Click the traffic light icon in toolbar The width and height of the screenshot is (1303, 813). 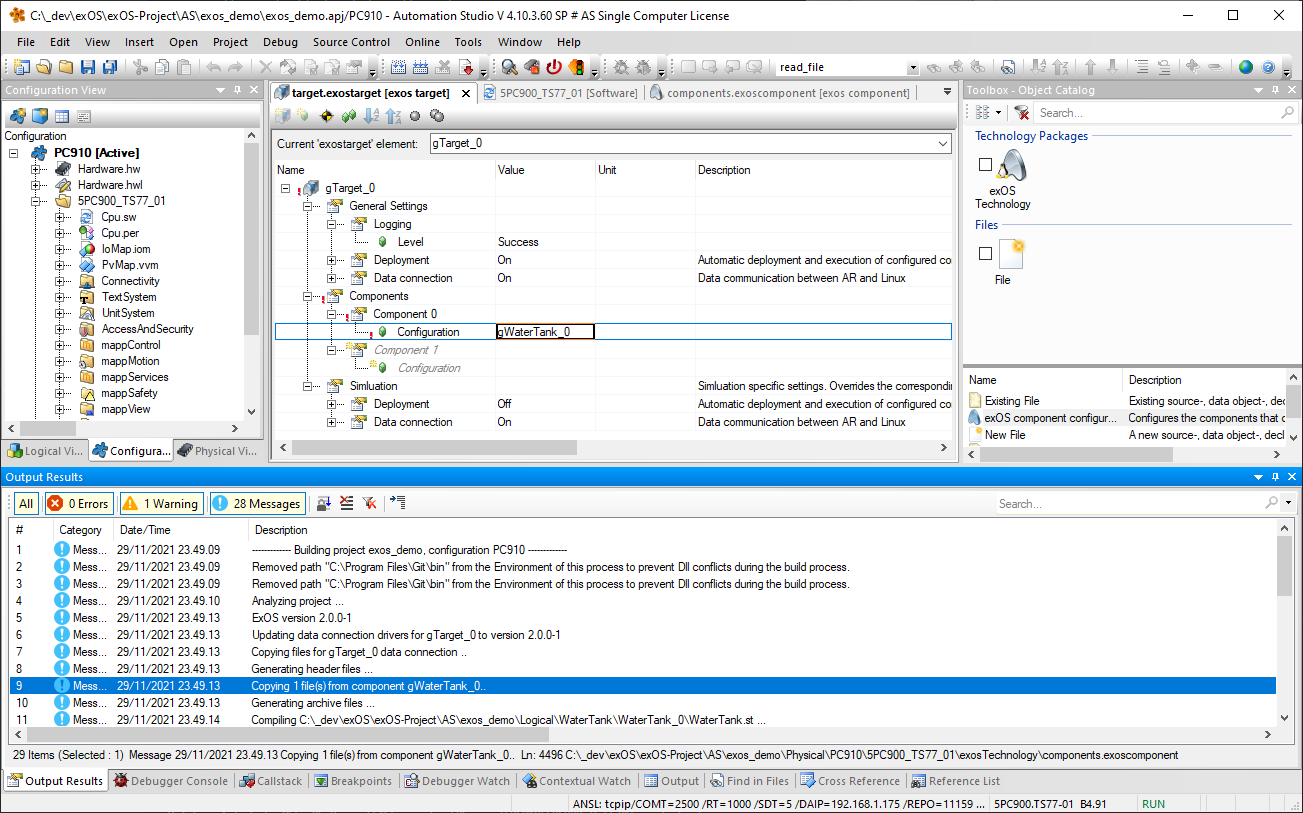[x=577, y=67]
